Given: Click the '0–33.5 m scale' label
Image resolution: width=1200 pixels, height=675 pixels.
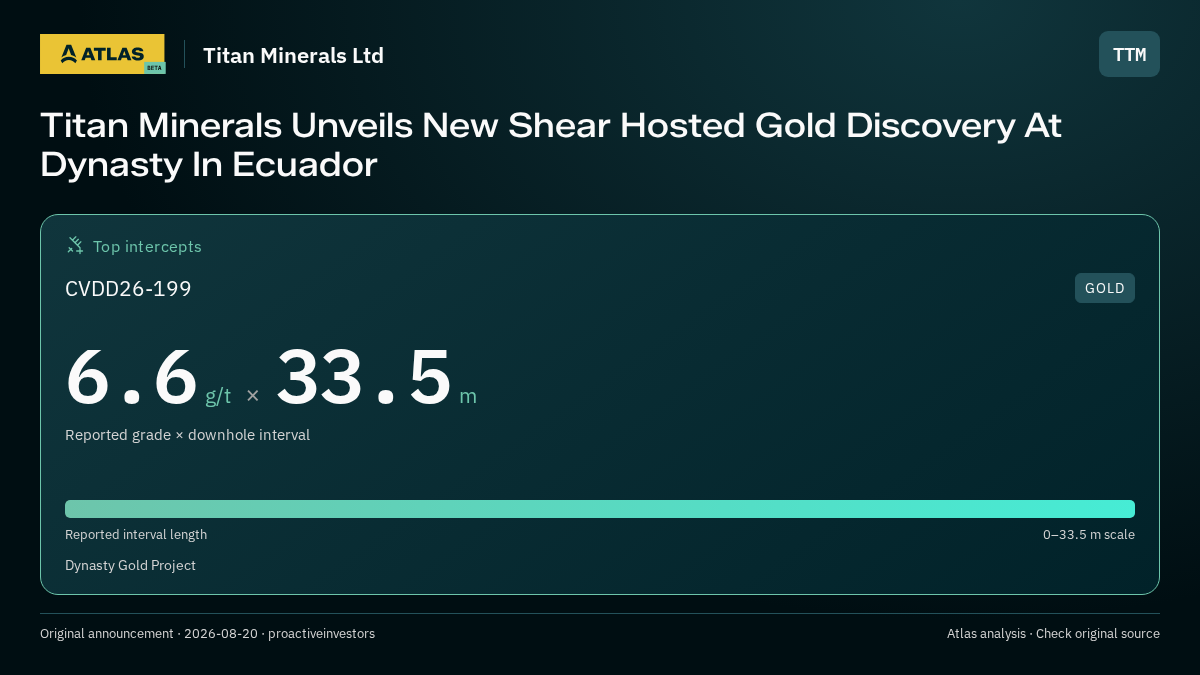Looking at the screenshot, I should tap(1089, 534).
